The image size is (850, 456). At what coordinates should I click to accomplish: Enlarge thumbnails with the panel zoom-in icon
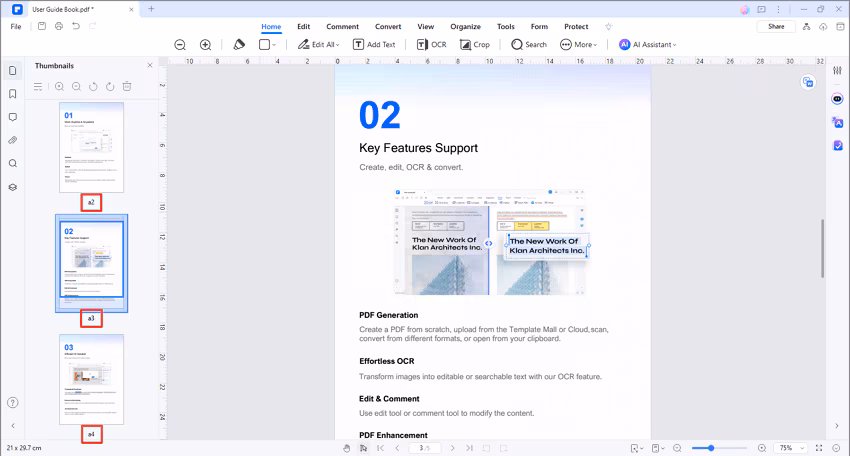(x=59, y=87)
